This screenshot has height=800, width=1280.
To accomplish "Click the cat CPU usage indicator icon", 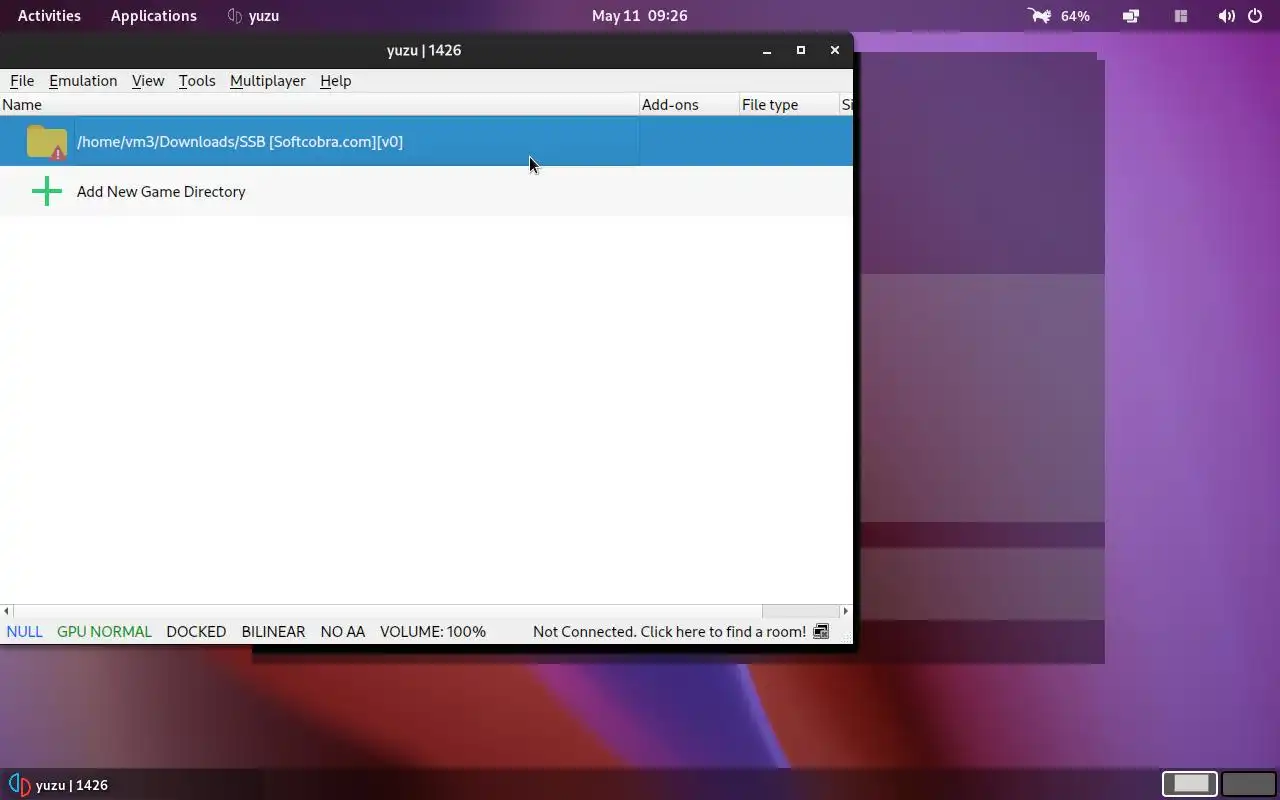I will [1040, 16].
